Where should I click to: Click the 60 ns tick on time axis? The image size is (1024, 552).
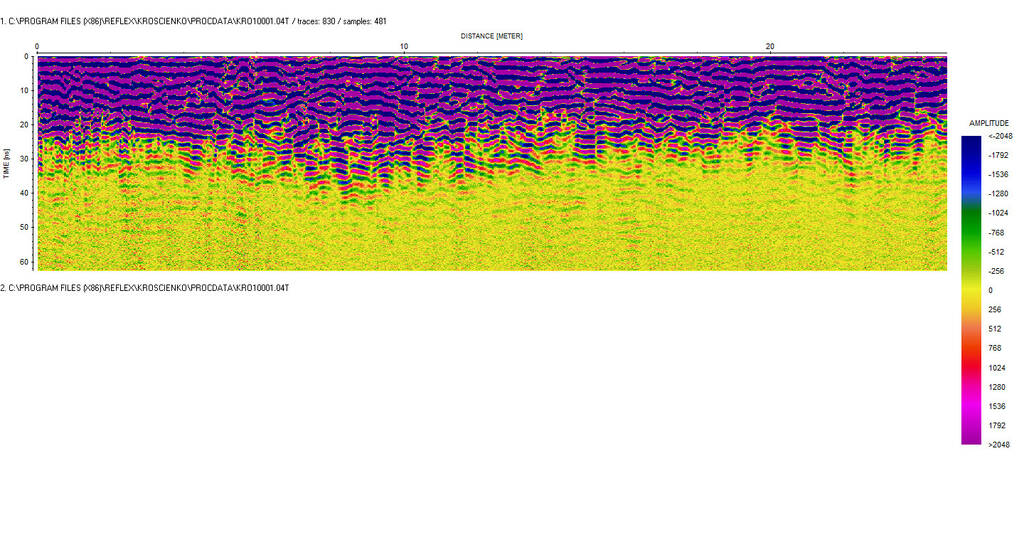[23, 261]
